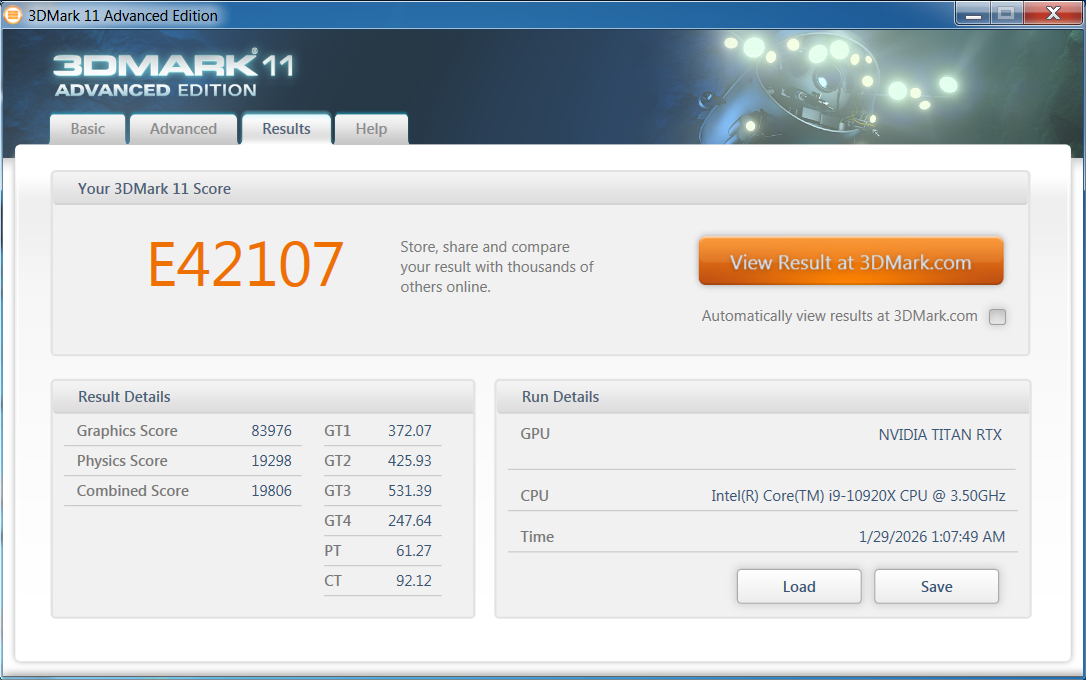Select the Physics Score row

tap(183, 461)
